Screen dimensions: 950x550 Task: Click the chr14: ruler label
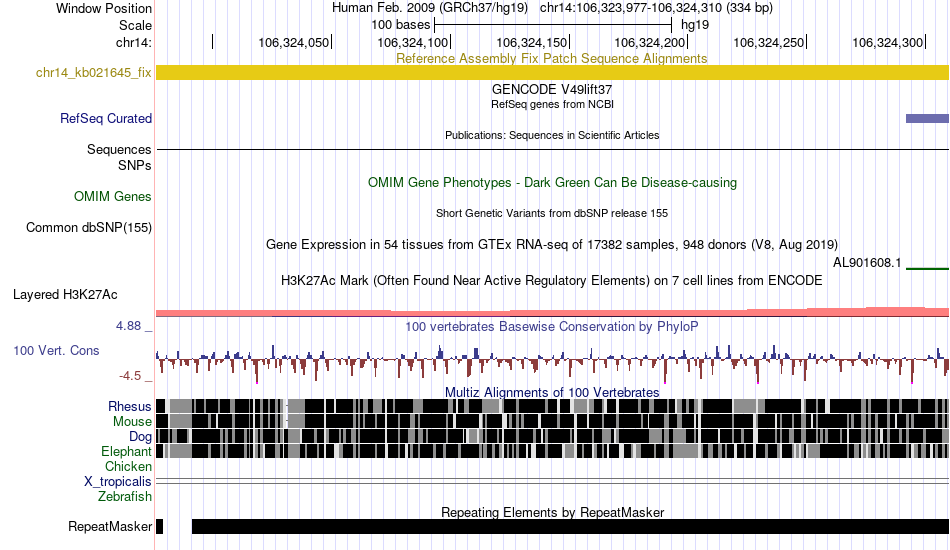point(134,42)
